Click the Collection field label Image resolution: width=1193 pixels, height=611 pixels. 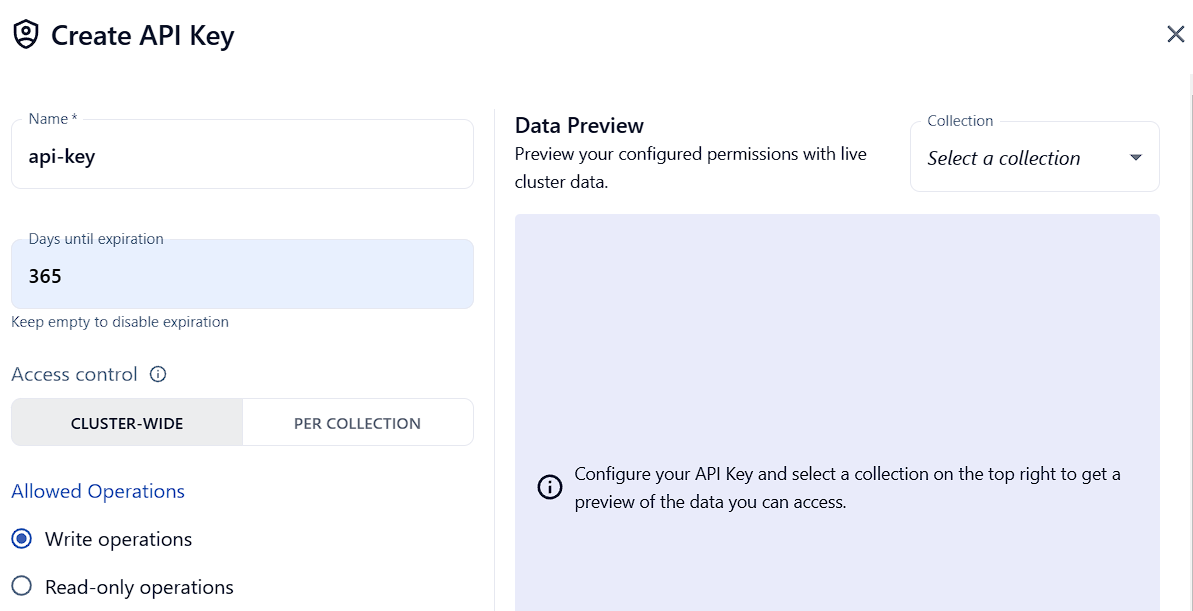960,121
